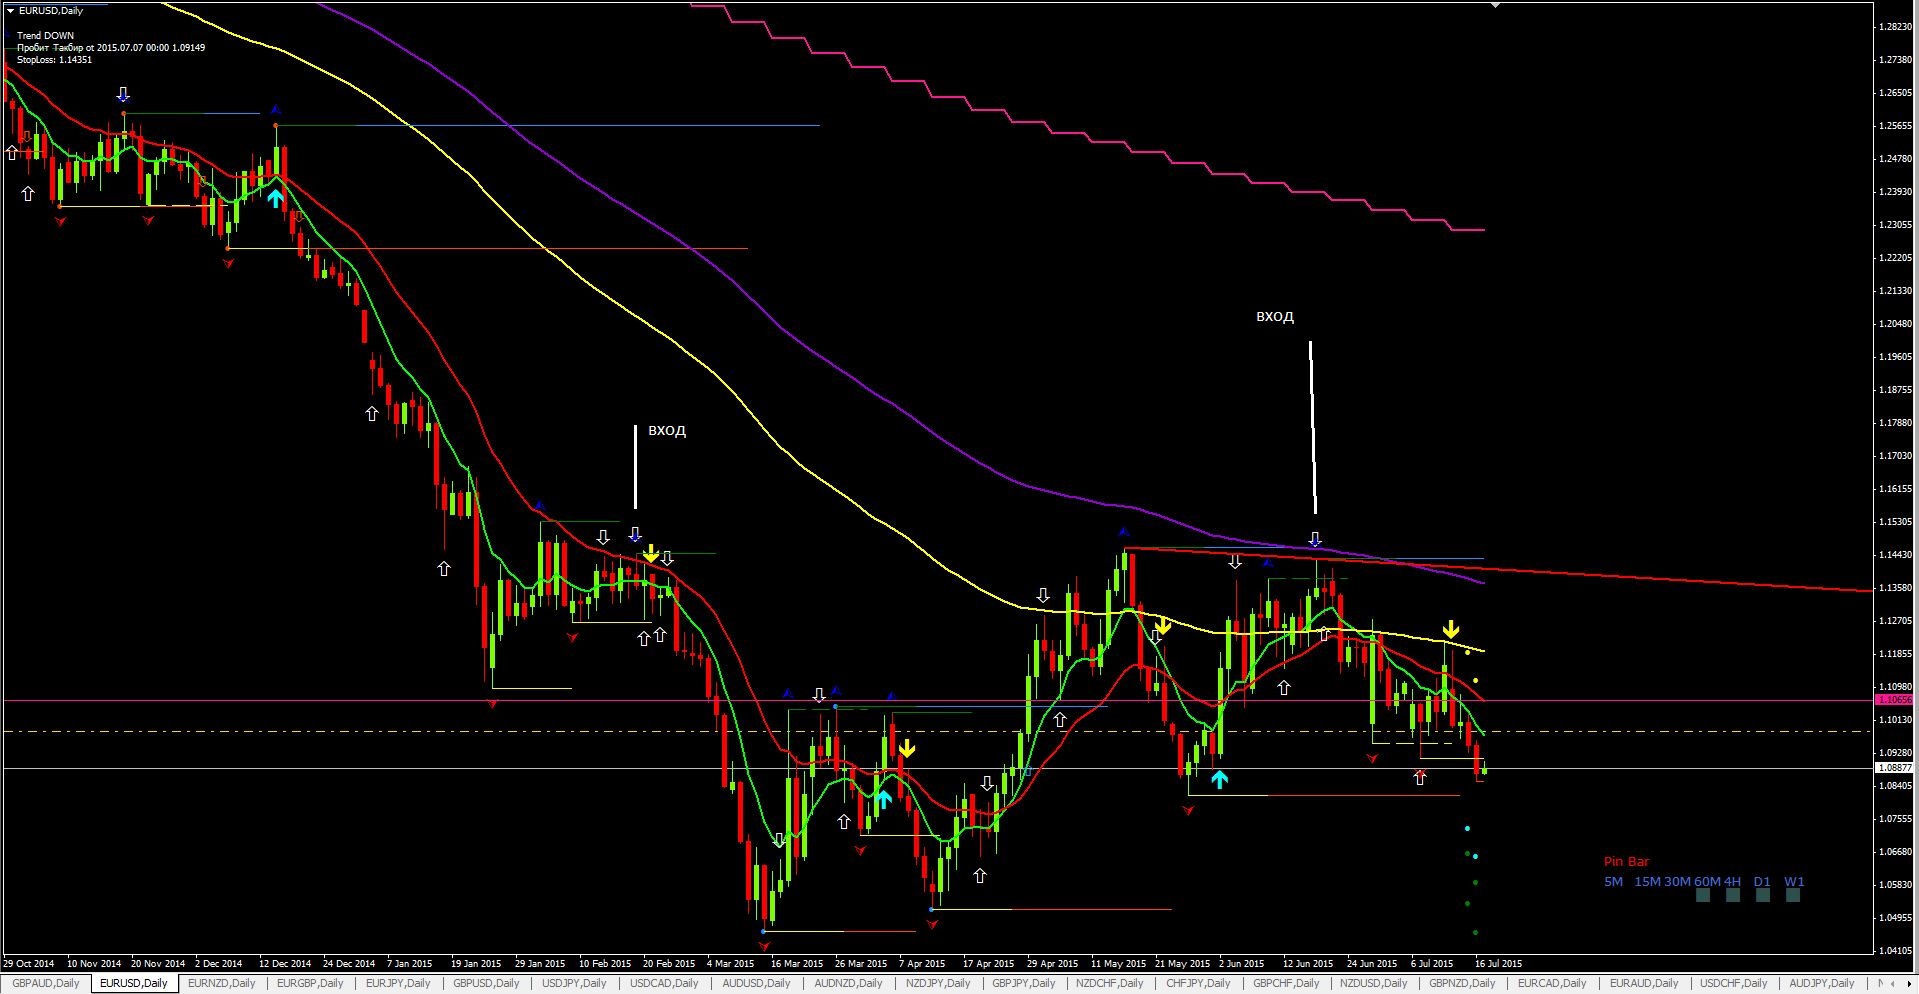Click the Pin Bar indicator square under D1
The width and height of the screenshot is (1919, 994).
pos(1763,895)
